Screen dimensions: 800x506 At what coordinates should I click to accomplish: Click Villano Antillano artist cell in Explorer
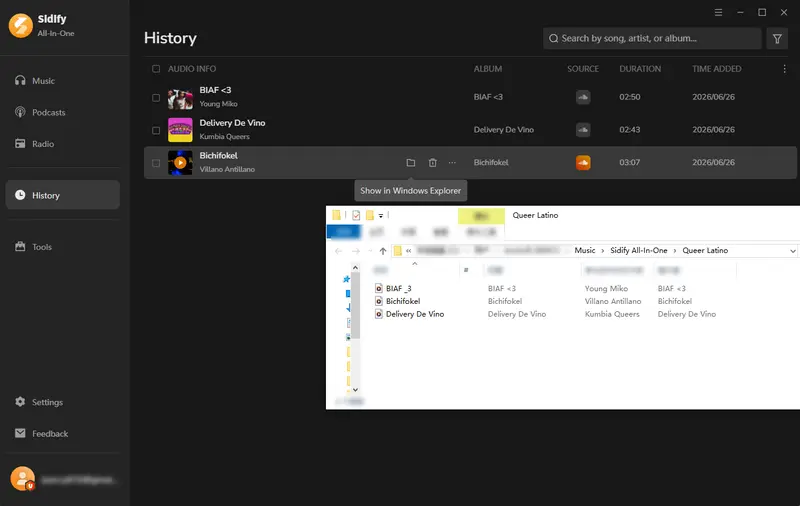click(x=613, y=301)
